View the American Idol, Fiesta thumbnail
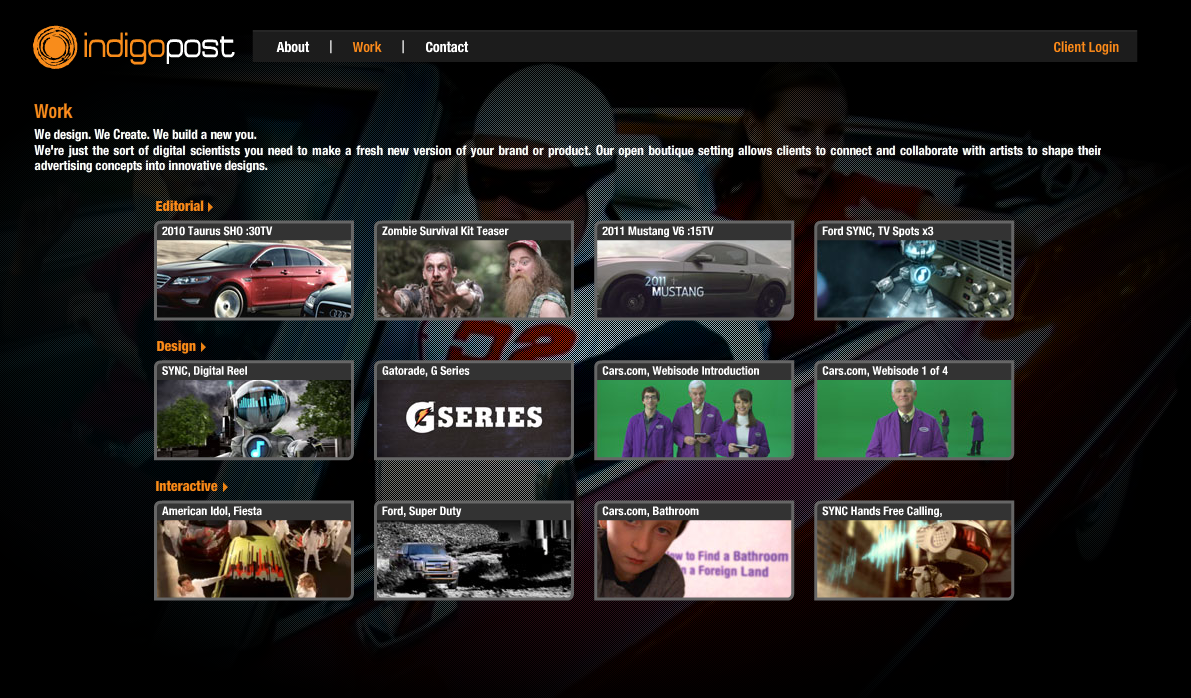The width and height of the screenshot is (1191, 698). tap(254, 551)
